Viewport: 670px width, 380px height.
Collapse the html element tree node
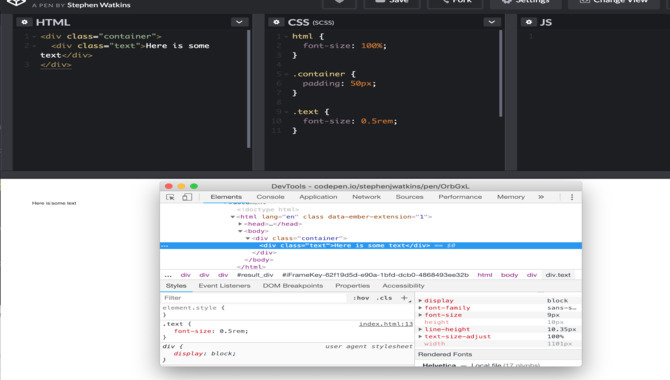pyautogui.click(x=232, y=217)
